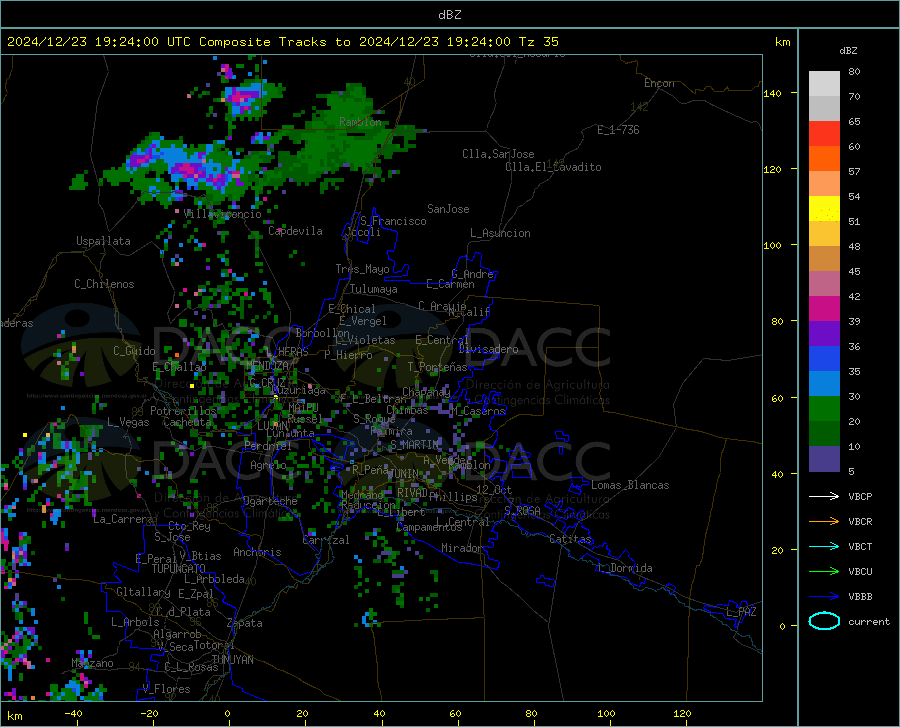
Task: Click the VBCP legend text label
Action: click(860, 496)
